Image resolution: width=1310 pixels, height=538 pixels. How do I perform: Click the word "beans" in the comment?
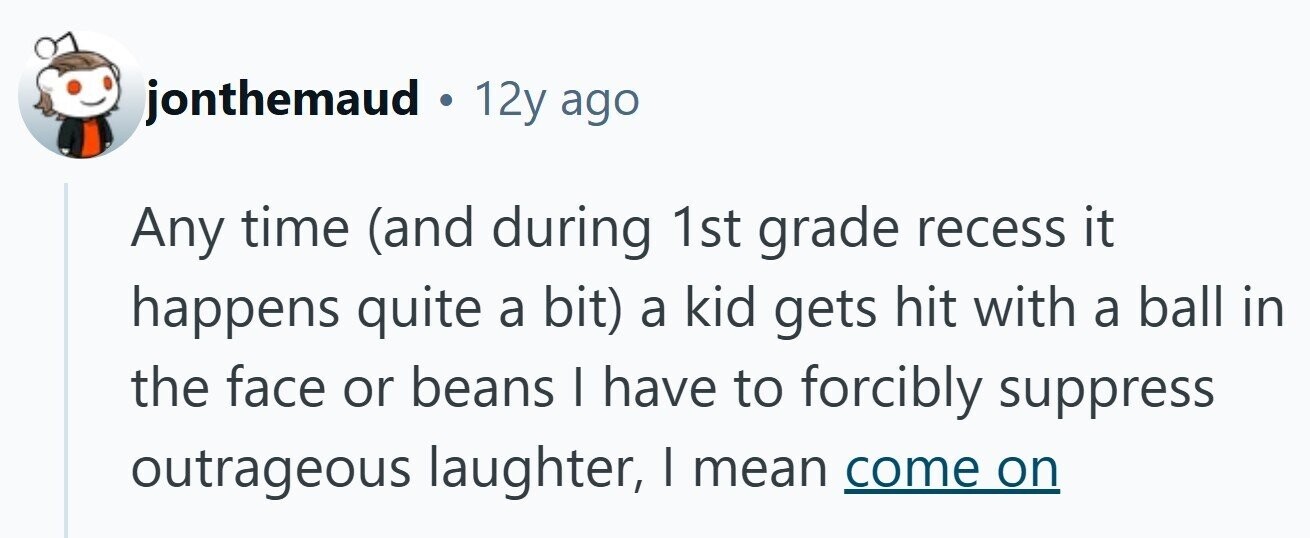pyautogui.click(x=483, y=388)
